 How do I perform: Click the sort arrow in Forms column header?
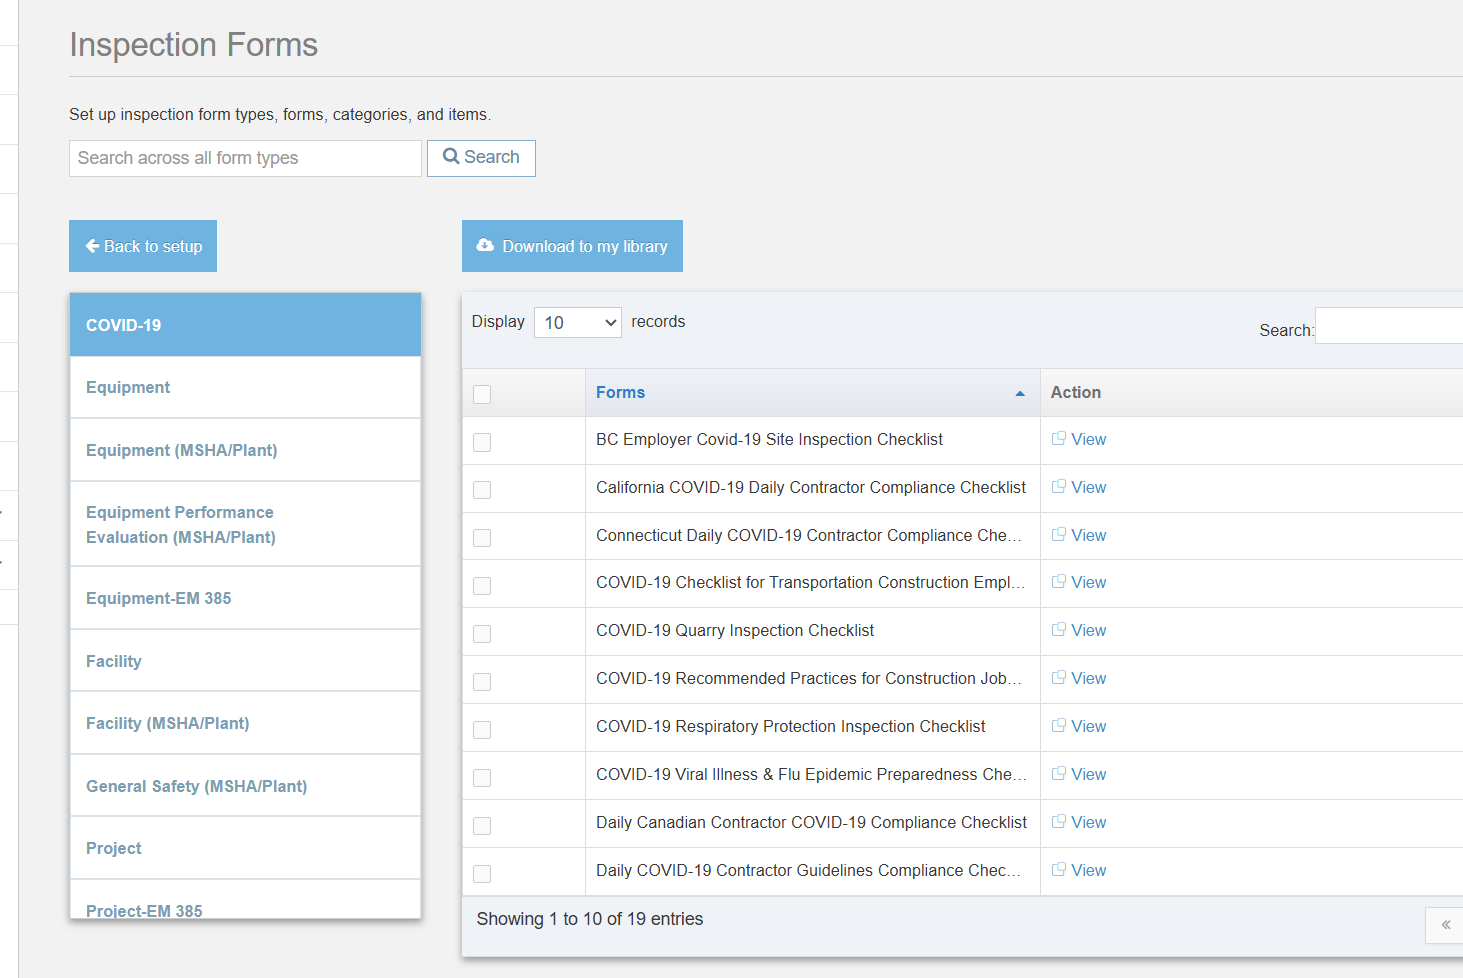pyautogui.click(x=1020, y=393)
